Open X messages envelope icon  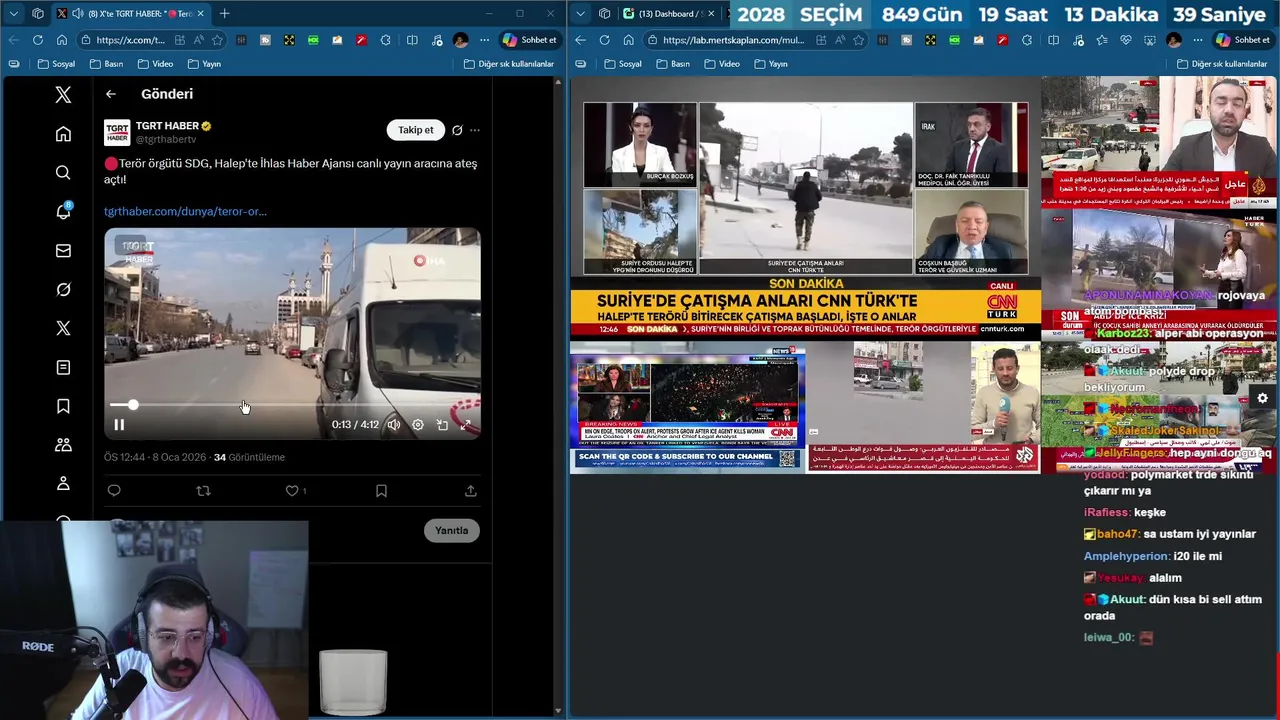(63, 251)
